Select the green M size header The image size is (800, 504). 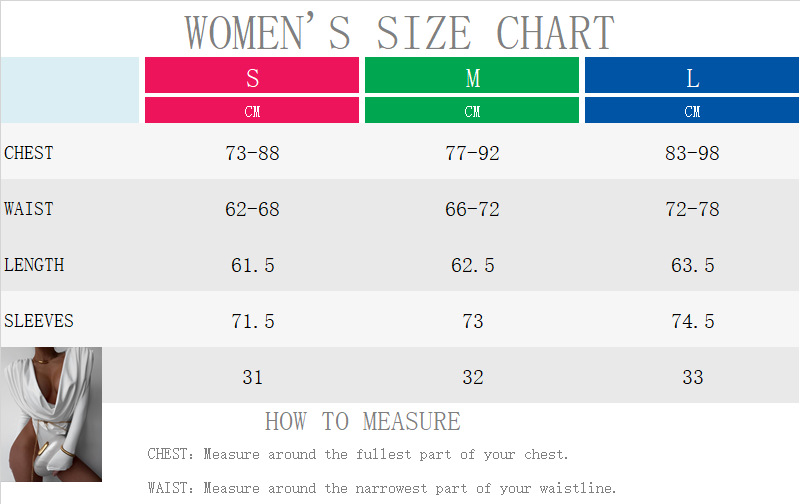[472, 77]
